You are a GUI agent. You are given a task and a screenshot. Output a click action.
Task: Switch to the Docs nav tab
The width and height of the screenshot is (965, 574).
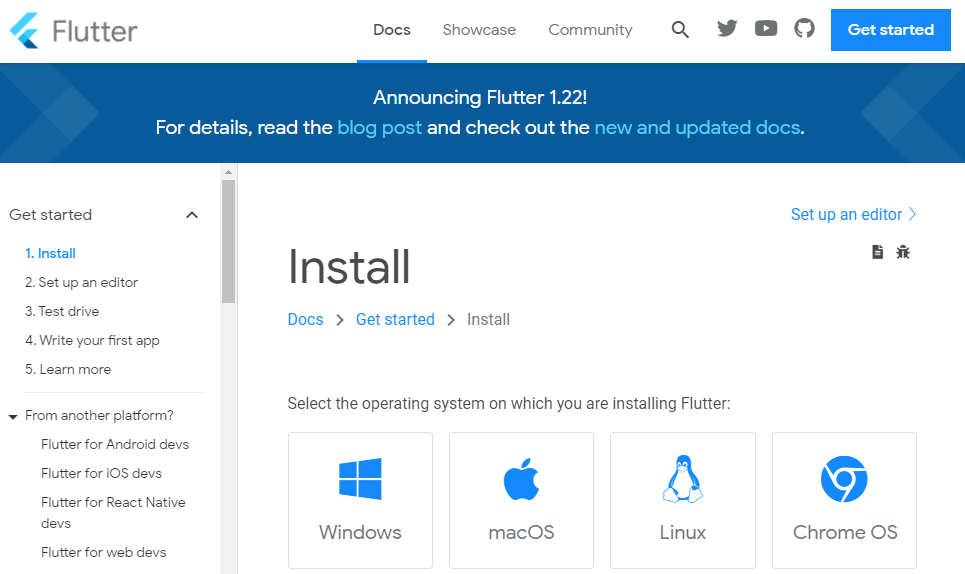[x=391, y=30]
